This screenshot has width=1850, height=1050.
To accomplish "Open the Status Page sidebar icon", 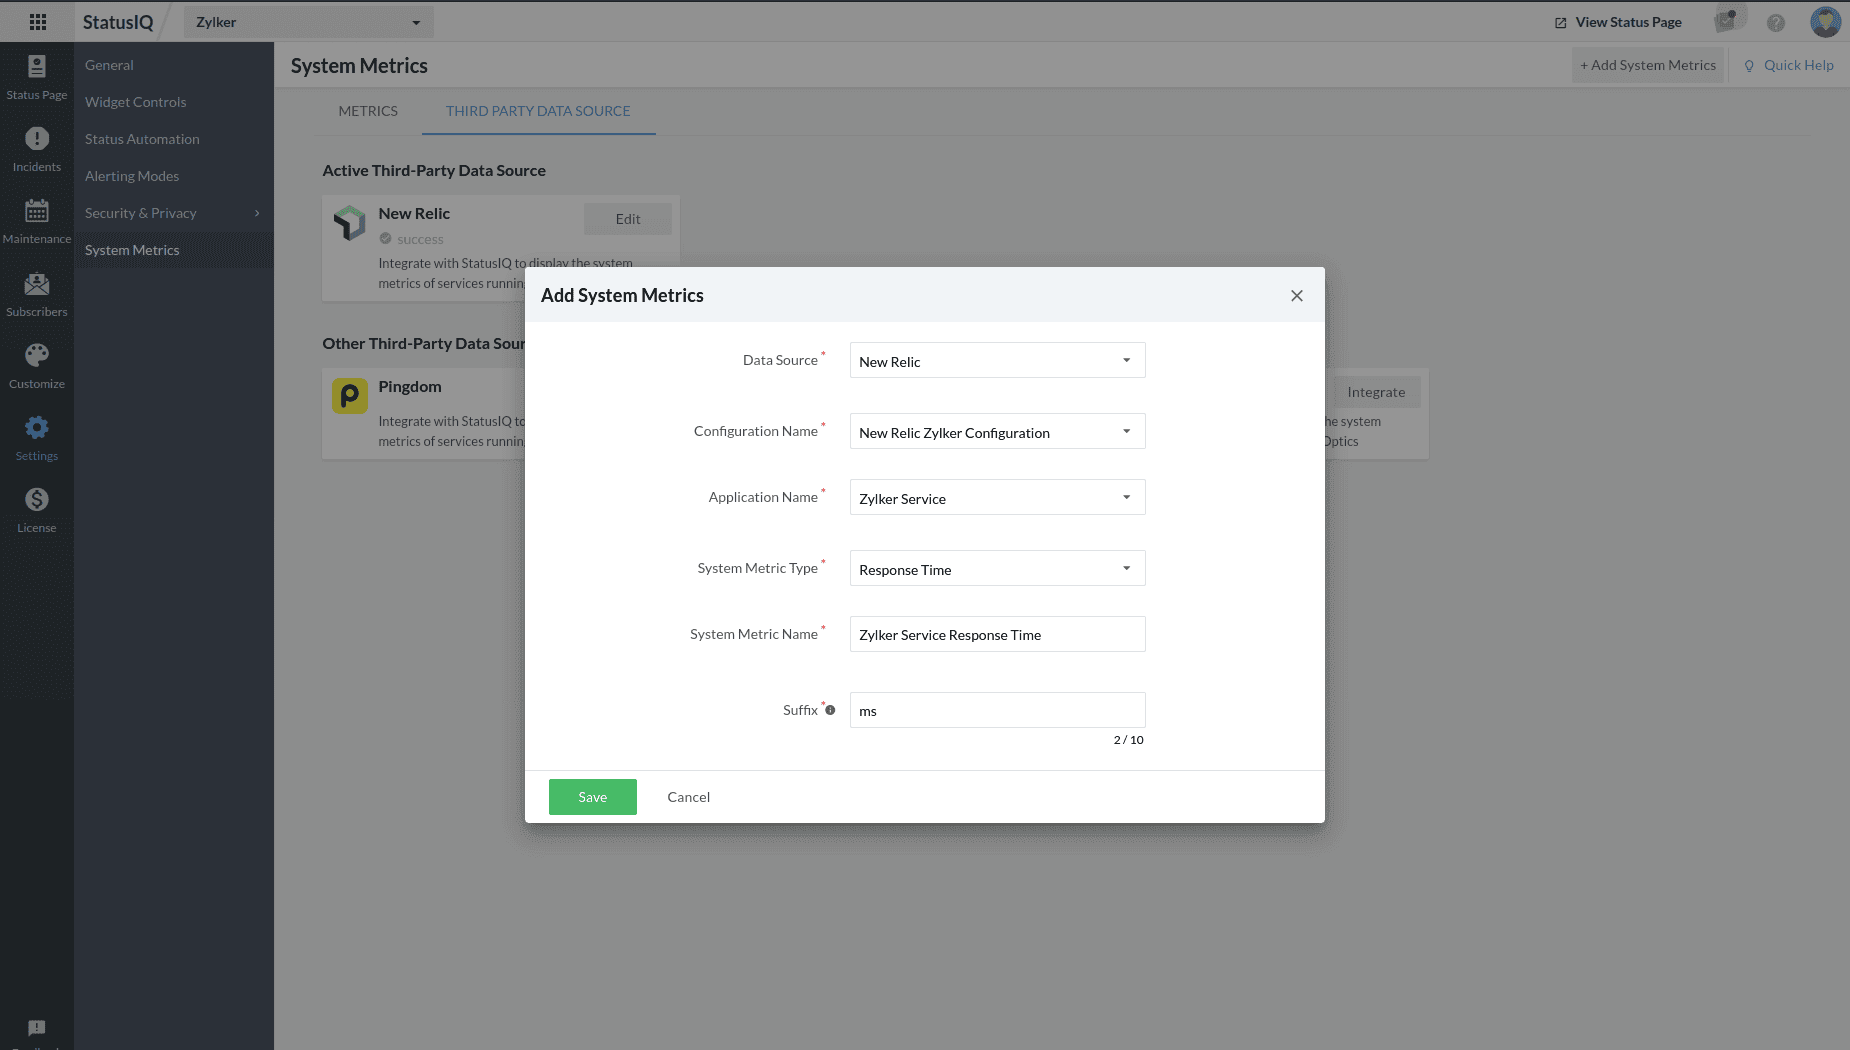I will [37, 67].
